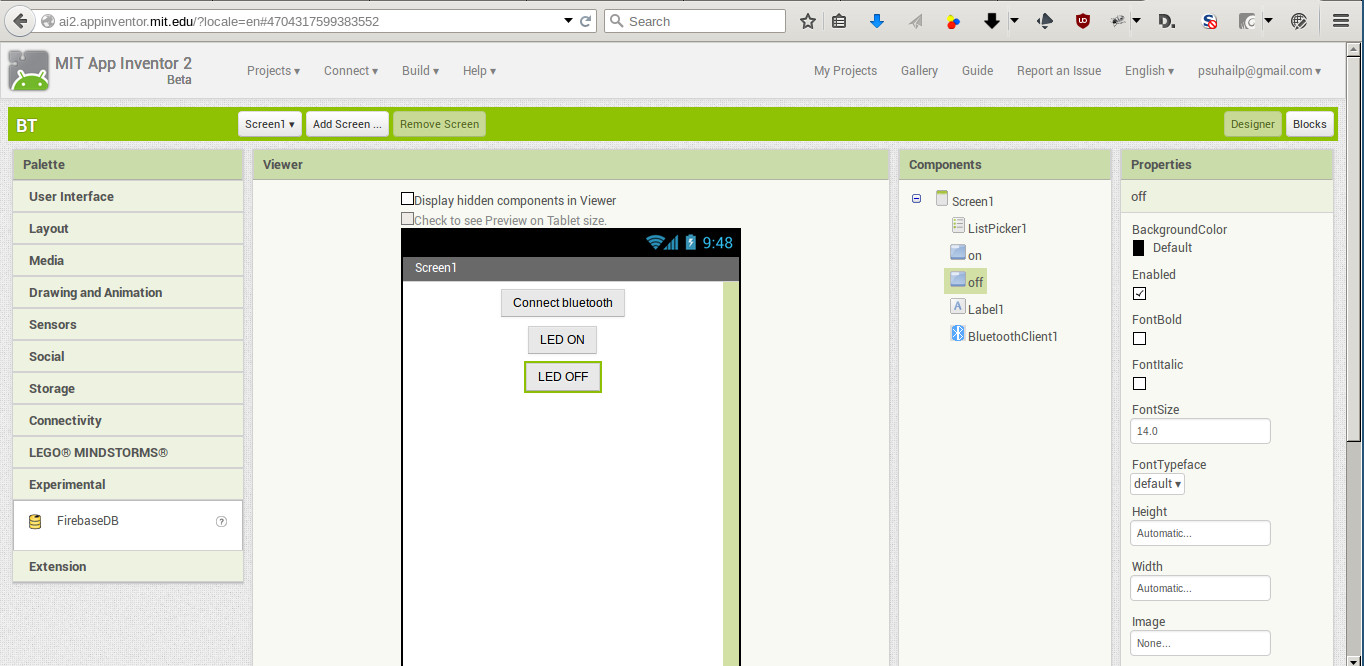This screenshot has width=1364, height=666.
Task: Select the LED ON button in viewer
Action: click(x=562, y=340)
